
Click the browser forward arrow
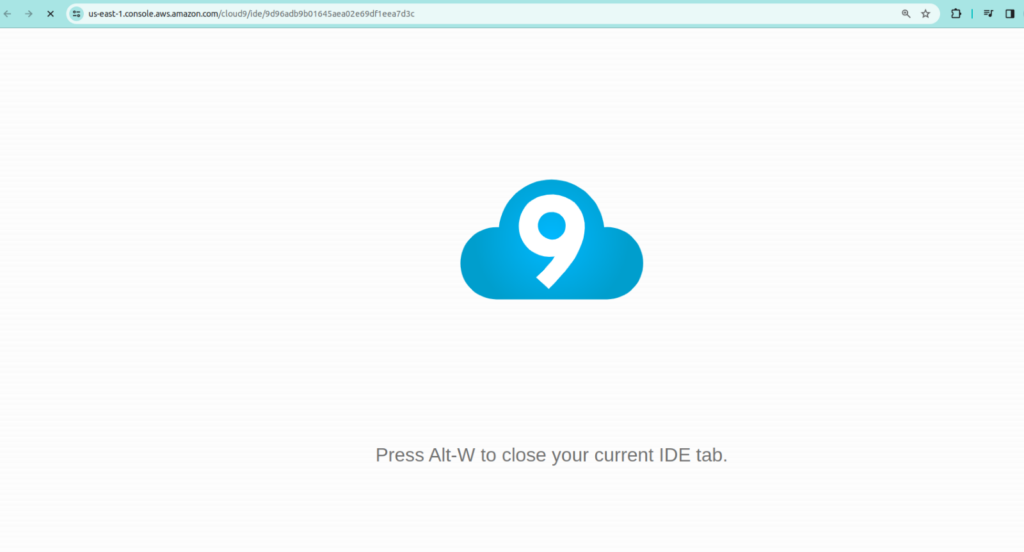click(29, 14)
